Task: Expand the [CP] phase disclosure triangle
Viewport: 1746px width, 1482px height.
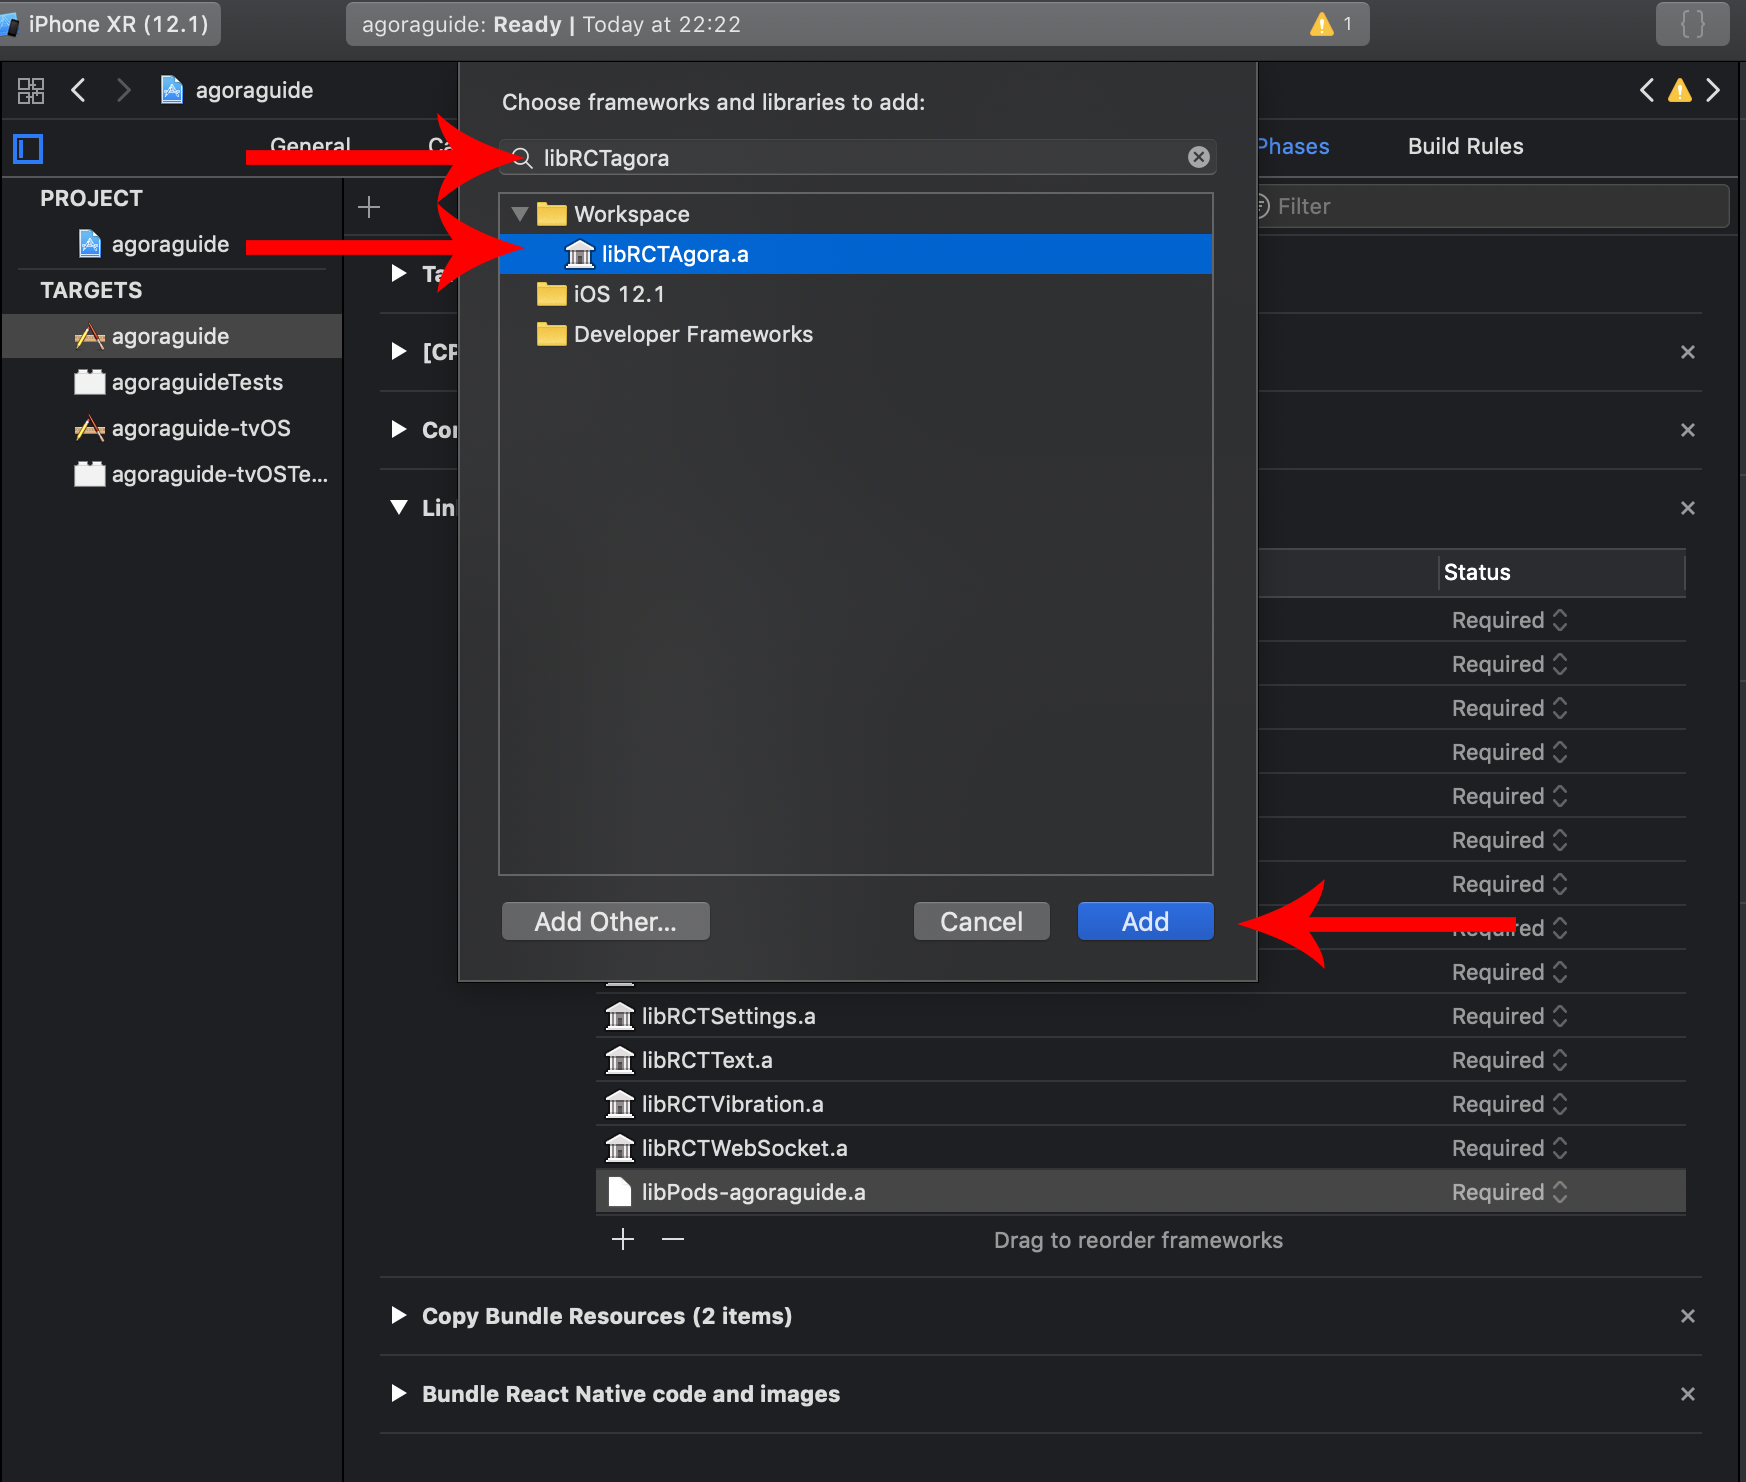Action: [399, 351]
